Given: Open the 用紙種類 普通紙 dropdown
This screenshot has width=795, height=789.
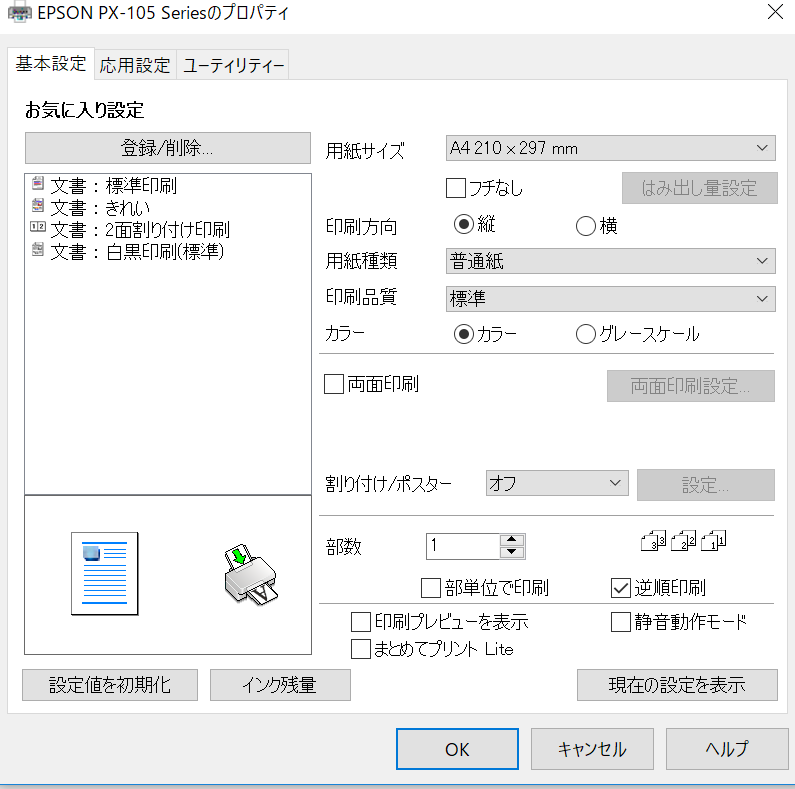Looking at the screenshot, I should [x=610, y=261].
